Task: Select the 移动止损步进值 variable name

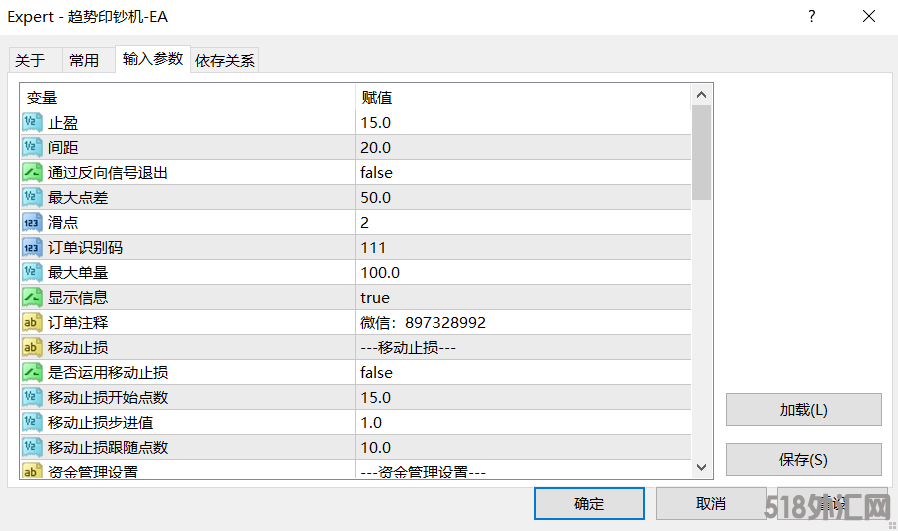Action: click(100, 423)
